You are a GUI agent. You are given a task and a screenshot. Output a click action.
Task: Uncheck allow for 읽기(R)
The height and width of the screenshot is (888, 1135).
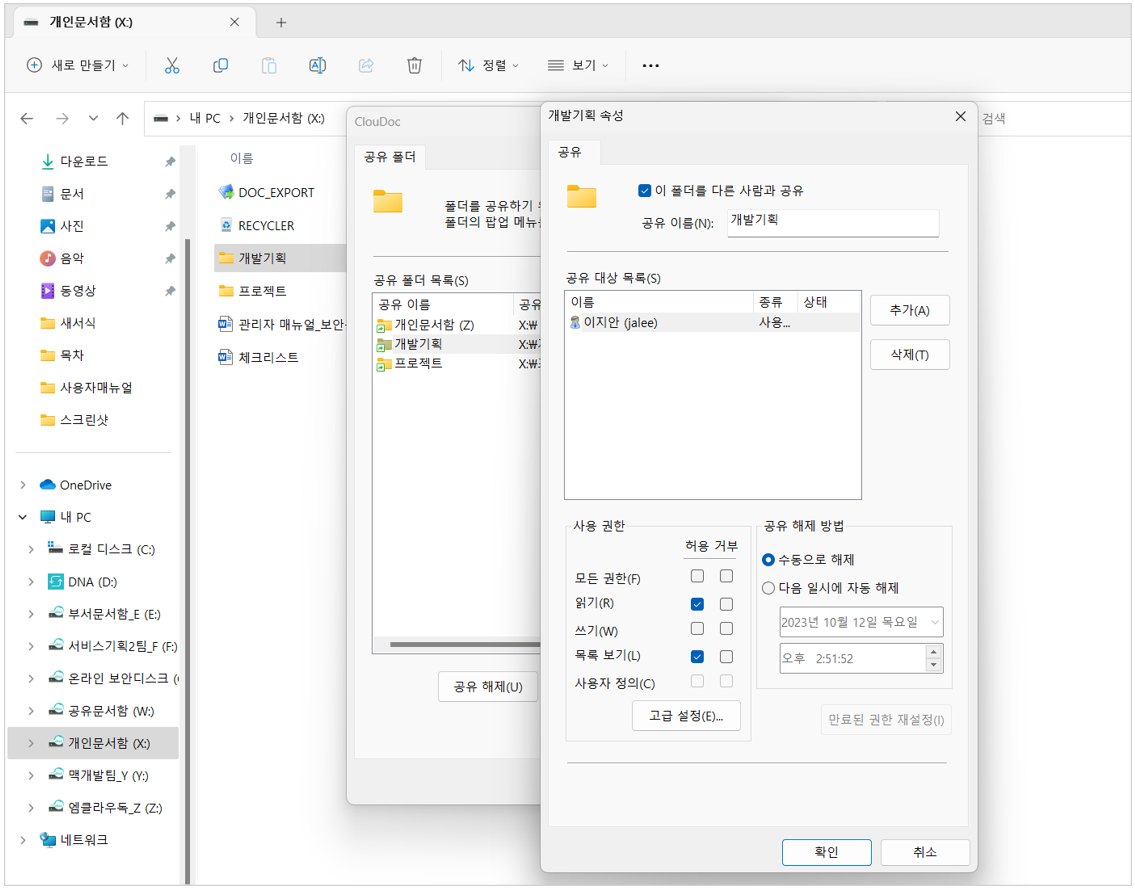(x=697, y=604)
